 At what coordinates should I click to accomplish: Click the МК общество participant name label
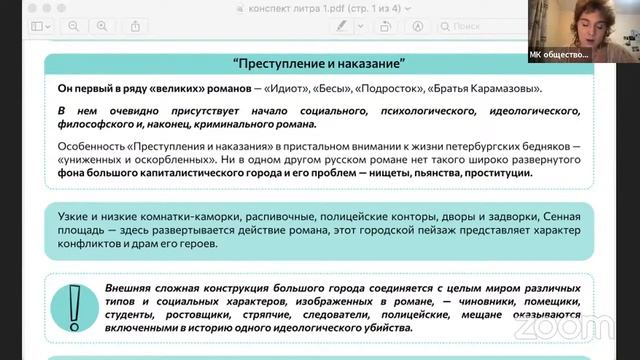pyautogui.click(x=559, y=55)
